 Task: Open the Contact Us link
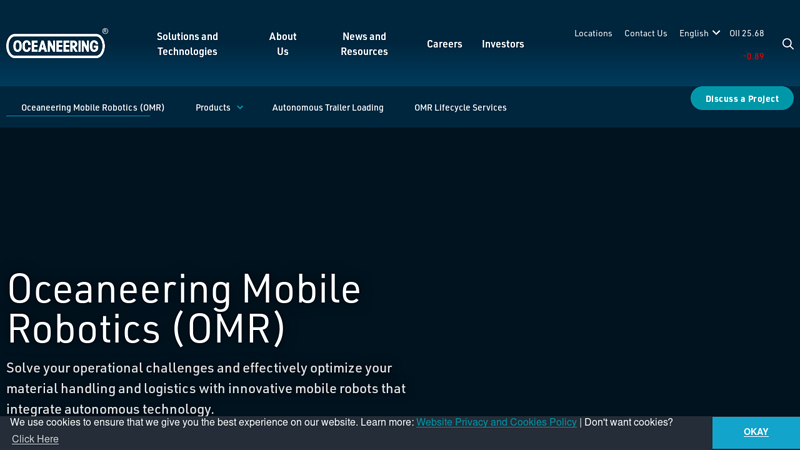[645, 33]
